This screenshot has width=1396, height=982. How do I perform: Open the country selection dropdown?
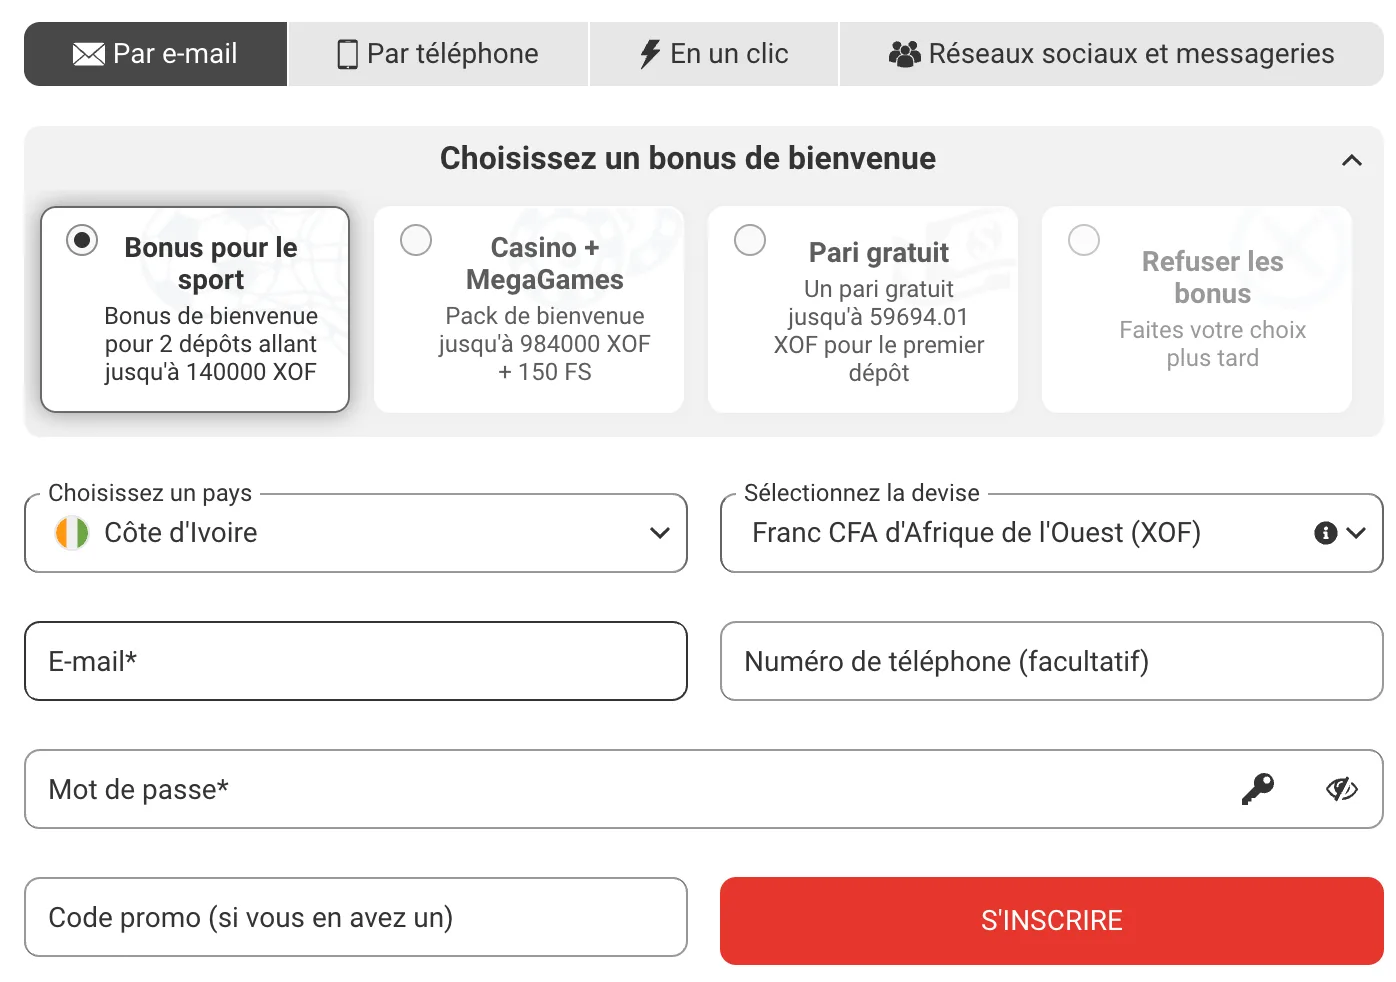click(659, 533)
